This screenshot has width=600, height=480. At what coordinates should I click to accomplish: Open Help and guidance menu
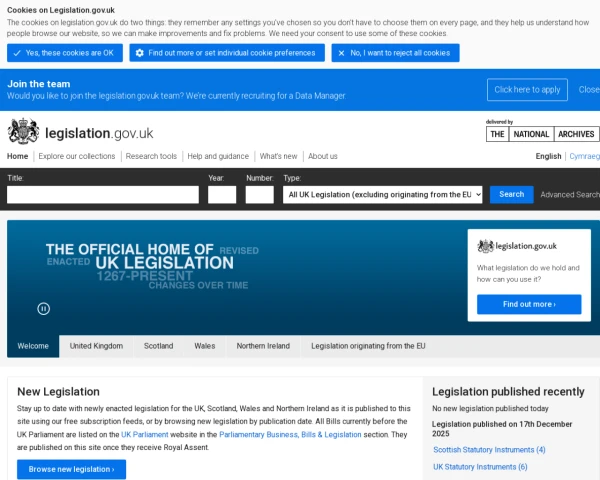[x=218, y=156]
